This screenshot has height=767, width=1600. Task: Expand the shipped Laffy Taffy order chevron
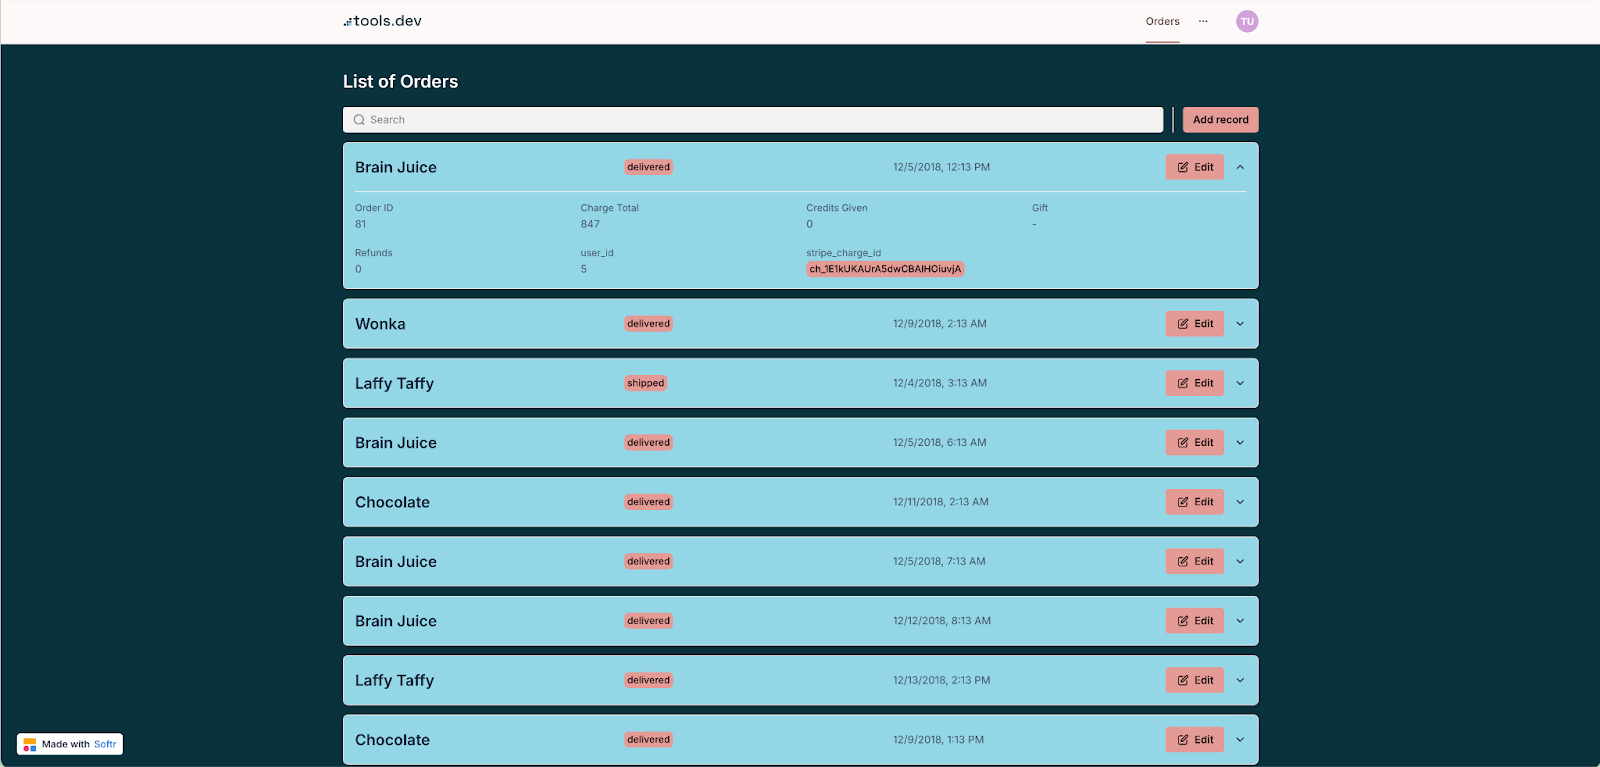pyautogui.click(x=1240, y=383)
